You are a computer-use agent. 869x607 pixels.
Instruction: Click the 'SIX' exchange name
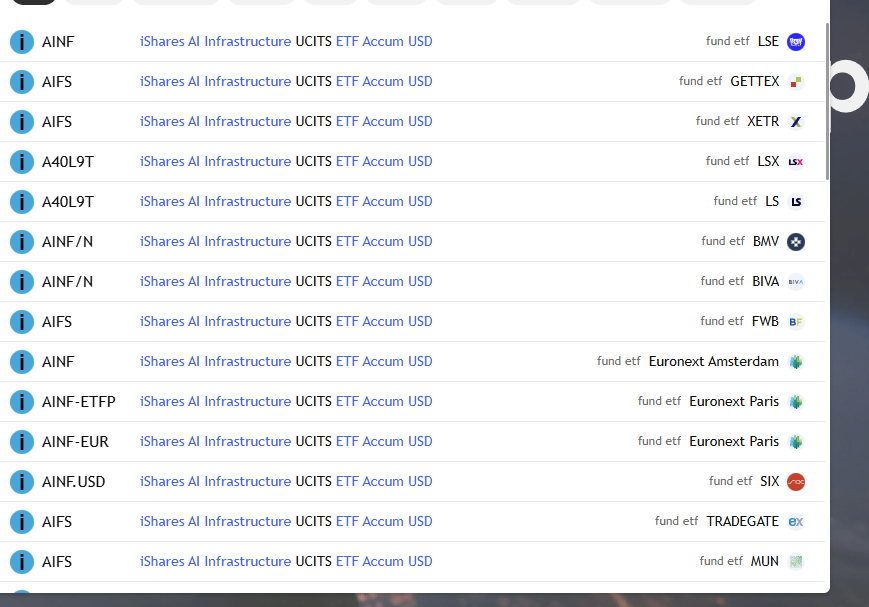pyautogui.click(x=770, y=482)
